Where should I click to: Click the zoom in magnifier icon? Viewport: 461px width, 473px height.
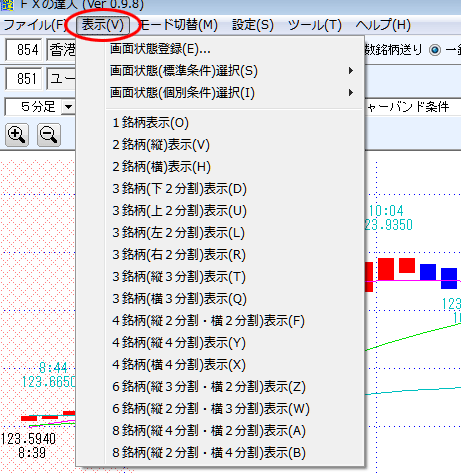(17, 135)
